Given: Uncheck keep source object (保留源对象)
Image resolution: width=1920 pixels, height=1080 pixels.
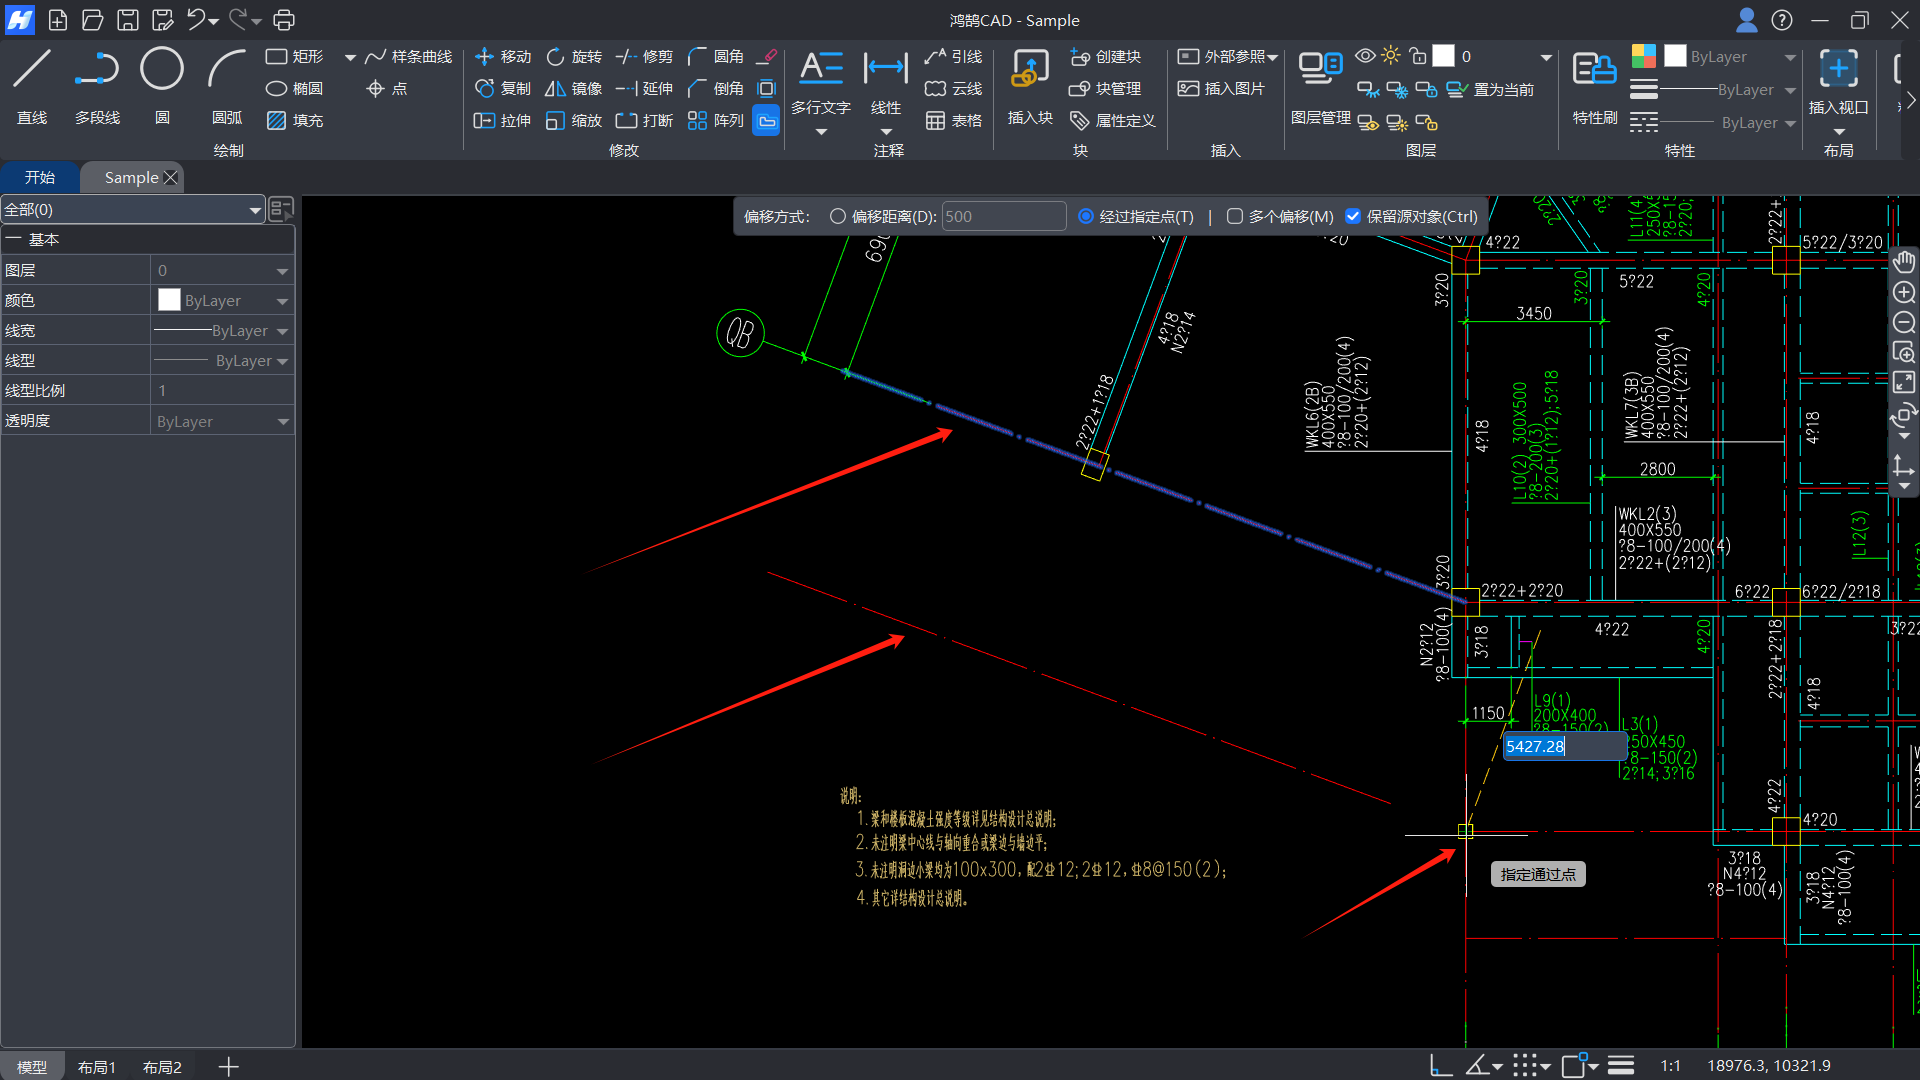Looking at the screenshot, I should coord(1353,217).
